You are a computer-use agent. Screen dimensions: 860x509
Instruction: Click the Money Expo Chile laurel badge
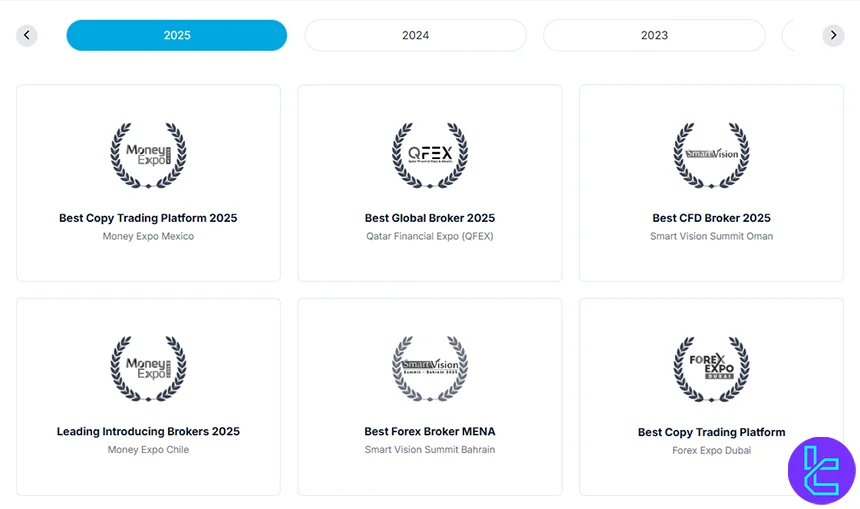click(x=148, y=369)
